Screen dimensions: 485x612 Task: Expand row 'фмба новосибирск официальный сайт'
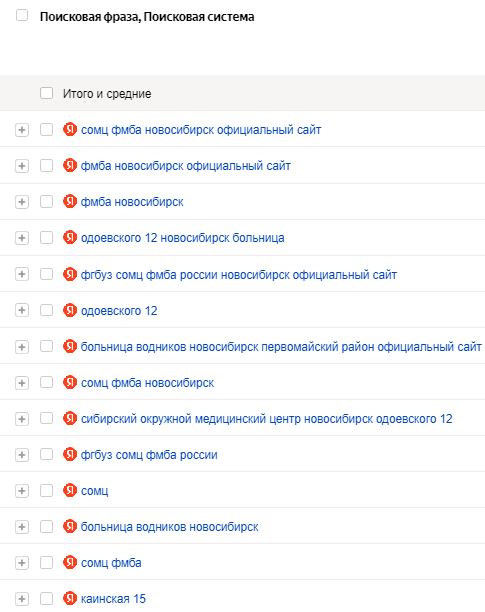pos(22,166)
